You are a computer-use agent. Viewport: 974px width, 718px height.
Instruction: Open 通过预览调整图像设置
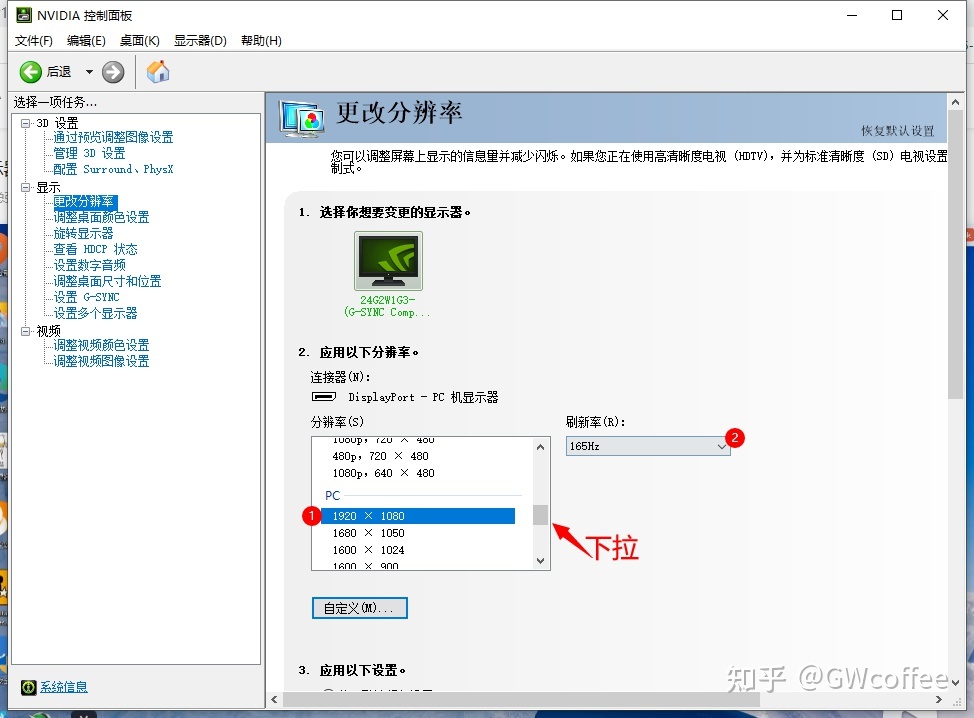pyautogui.click(x=113, y=137)
